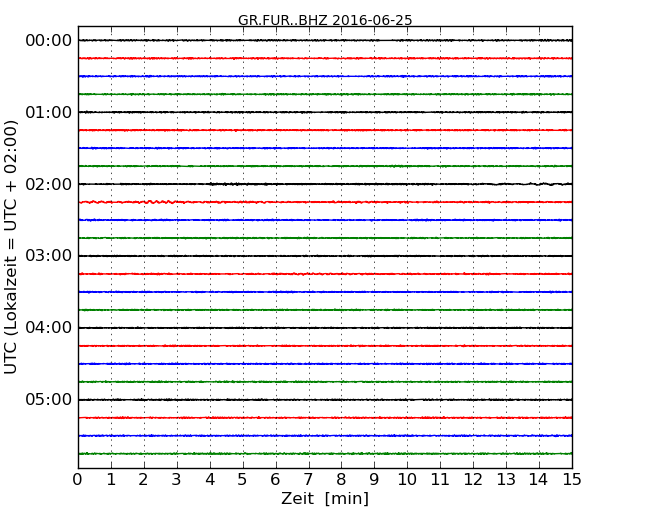Image resolution: width=650 pixels, height=520 pixels.
Task: Click x-axis tick label 0
Action: click(x=78, y=479)
